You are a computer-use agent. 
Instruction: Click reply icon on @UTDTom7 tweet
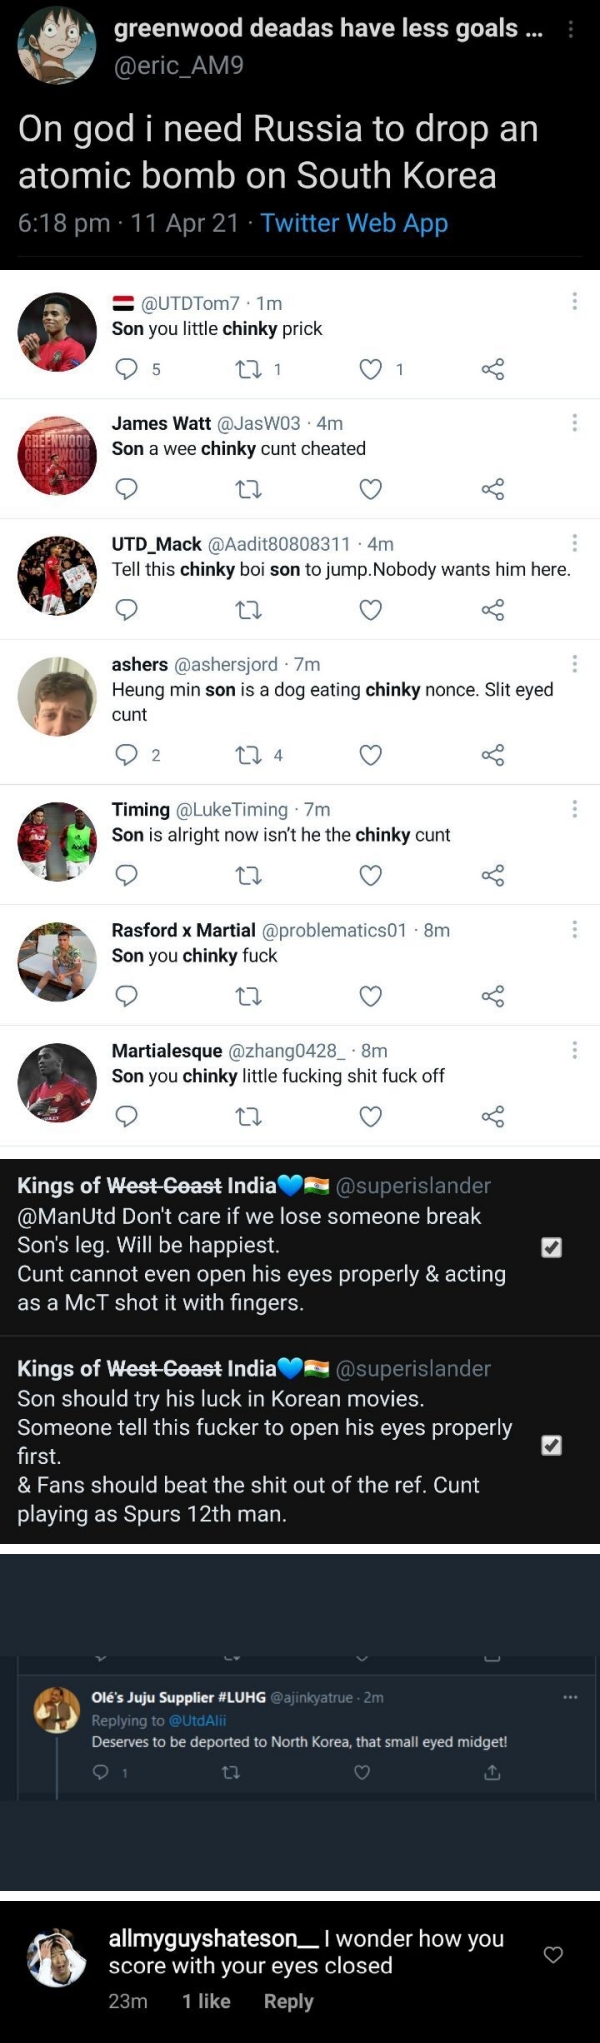127,369
